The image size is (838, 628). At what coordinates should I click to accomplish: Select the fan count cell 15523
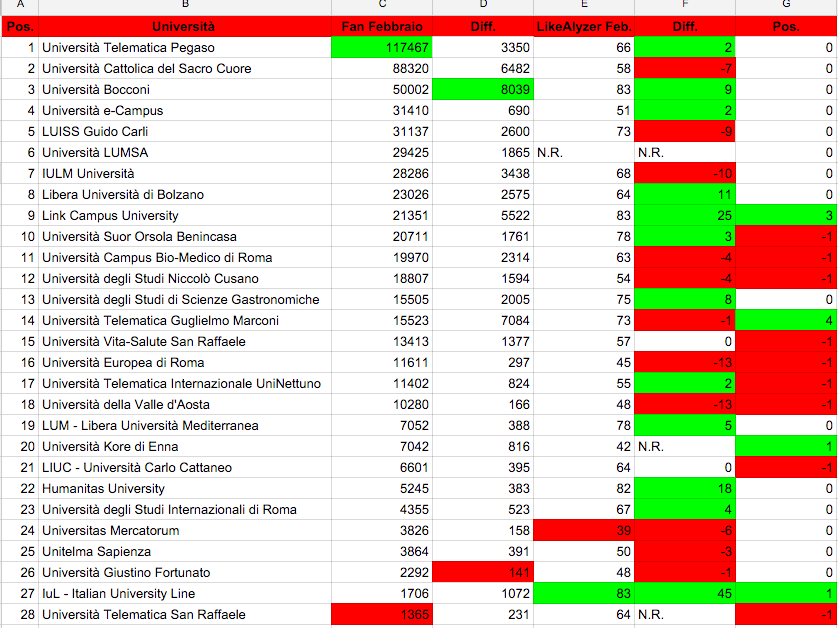(382, 320)
